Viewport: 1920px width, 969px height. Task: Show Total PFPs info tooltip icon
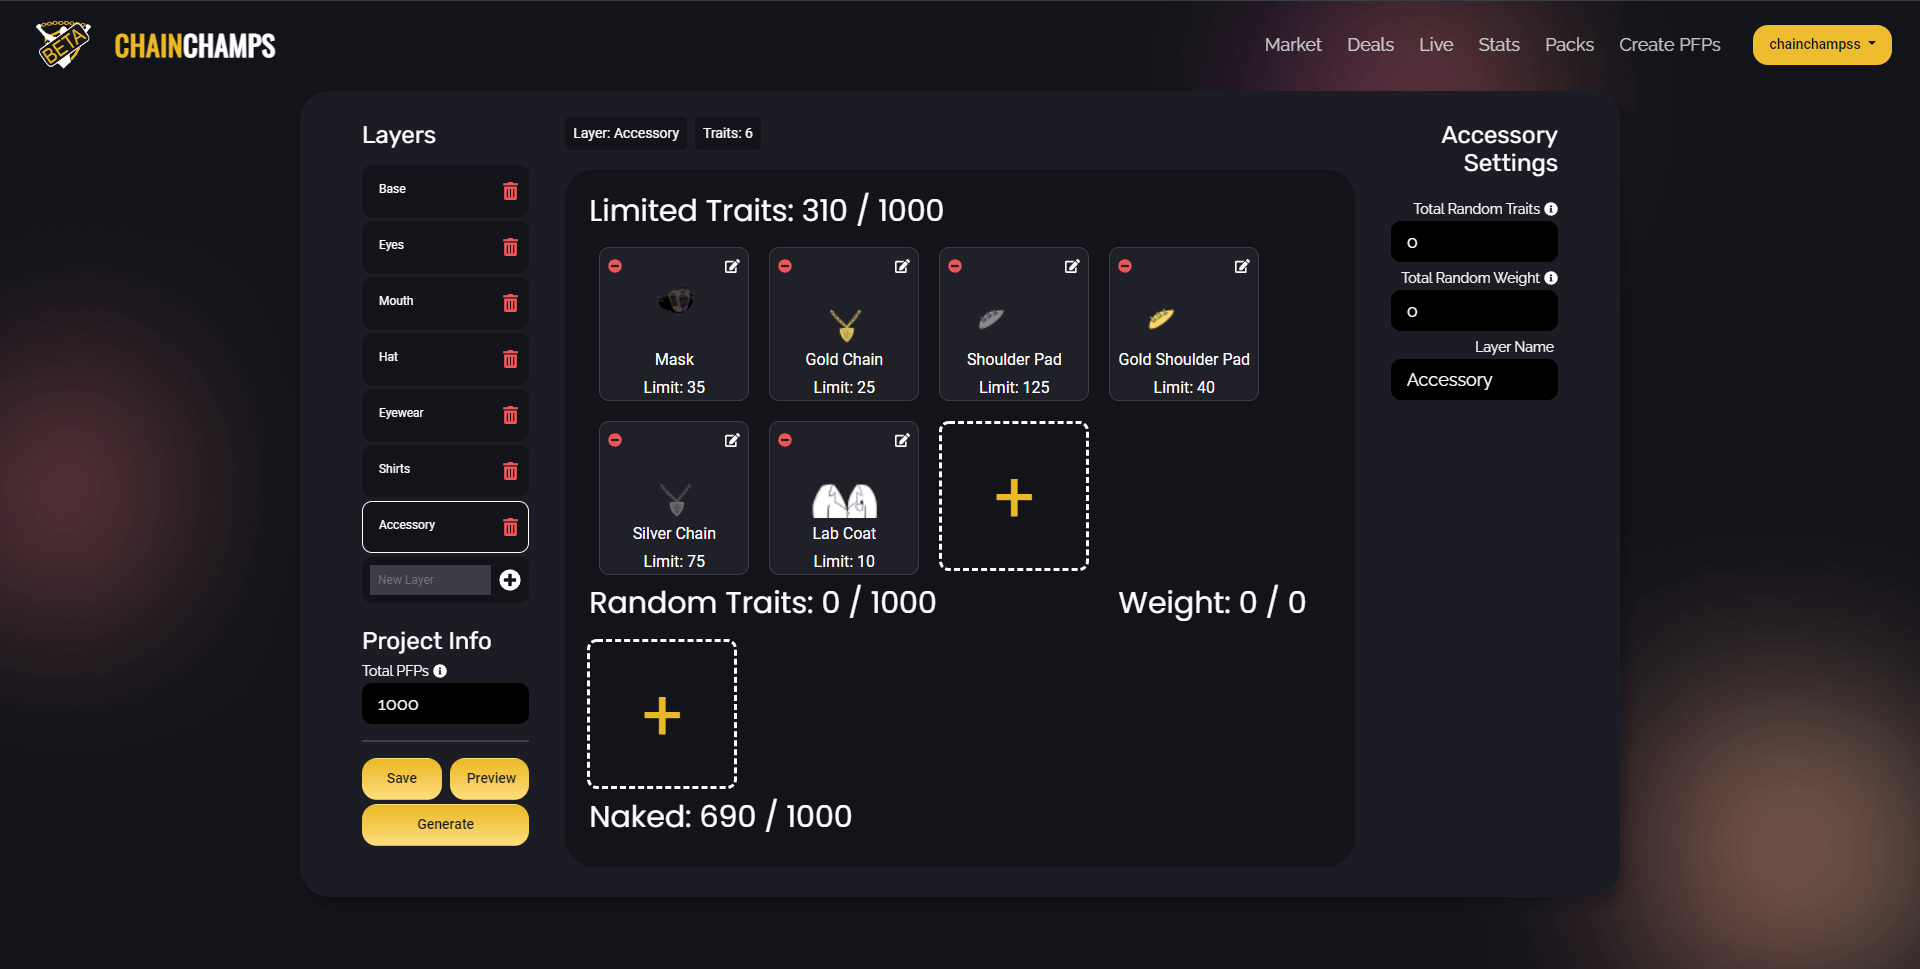pyautogui.click(x=440, y=671)
